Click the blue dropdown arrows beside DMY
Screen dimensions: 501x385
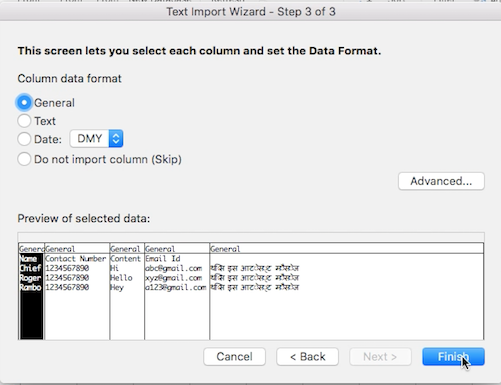coord(116,139)
